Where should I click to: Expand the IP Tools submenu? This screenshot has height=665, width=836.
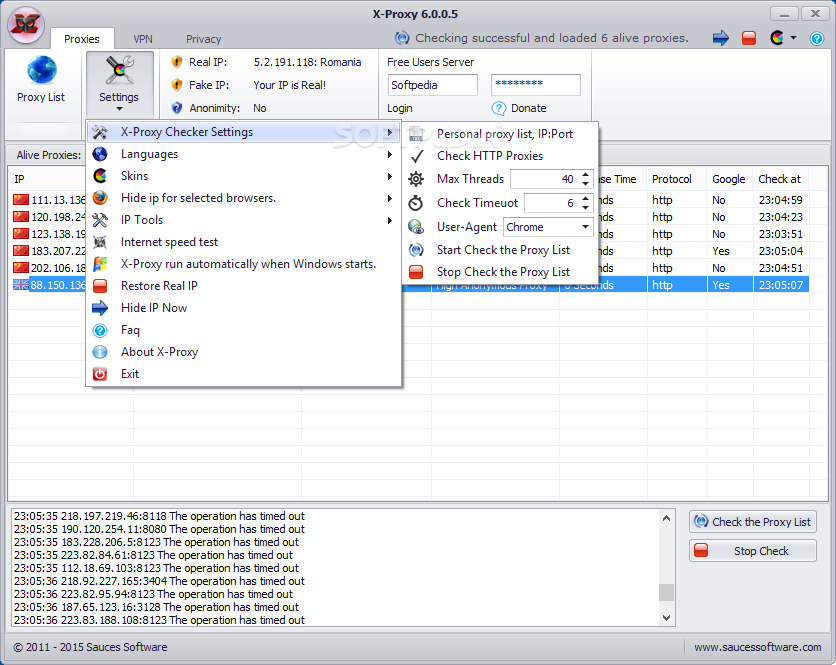pyautogui.click(x=390, y=220)
